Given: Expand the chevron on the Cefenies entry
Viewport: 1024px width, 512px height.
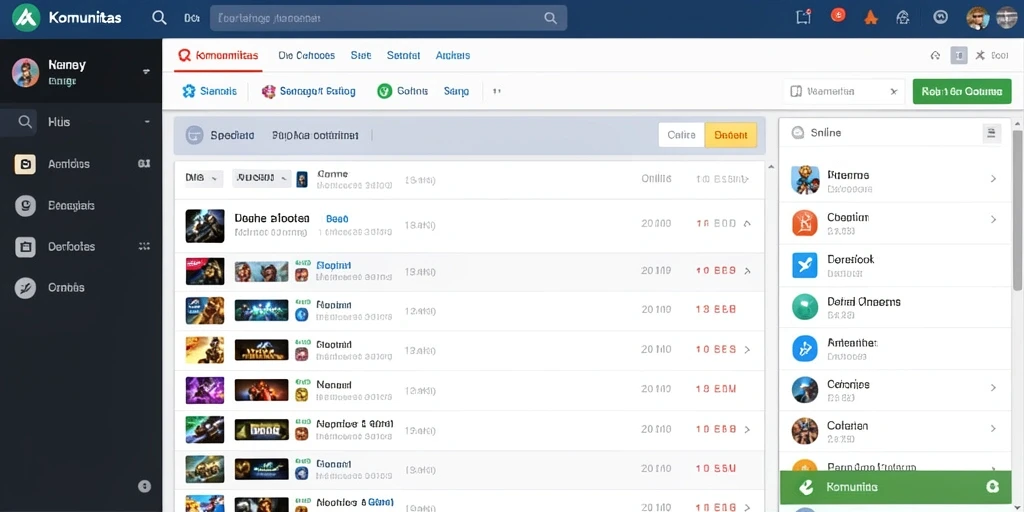Looking at the screenshot, I should pyautogui.click(x=993, y=387).
